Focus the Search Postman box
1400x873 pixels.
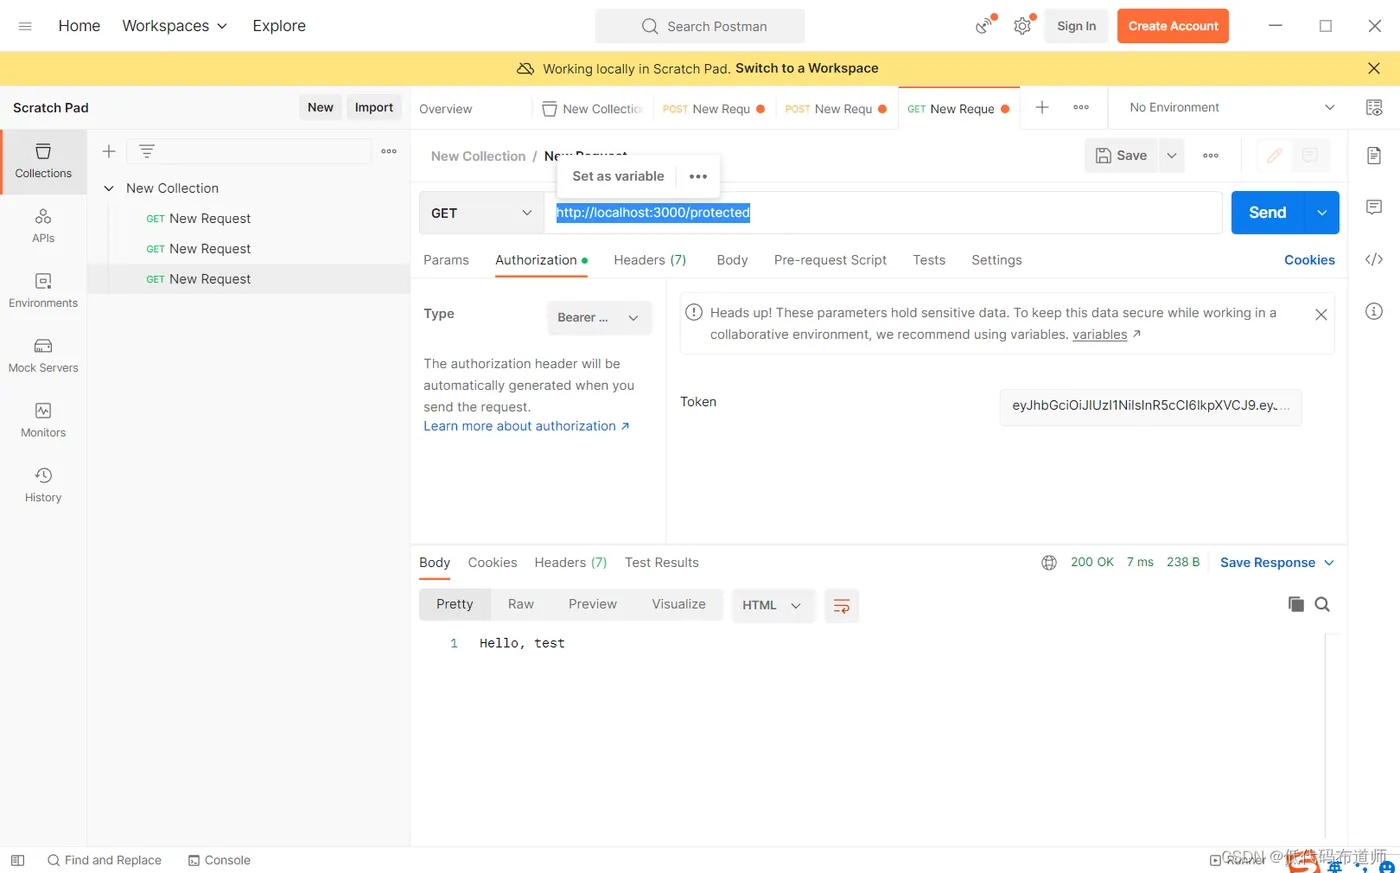click(700, 26)
